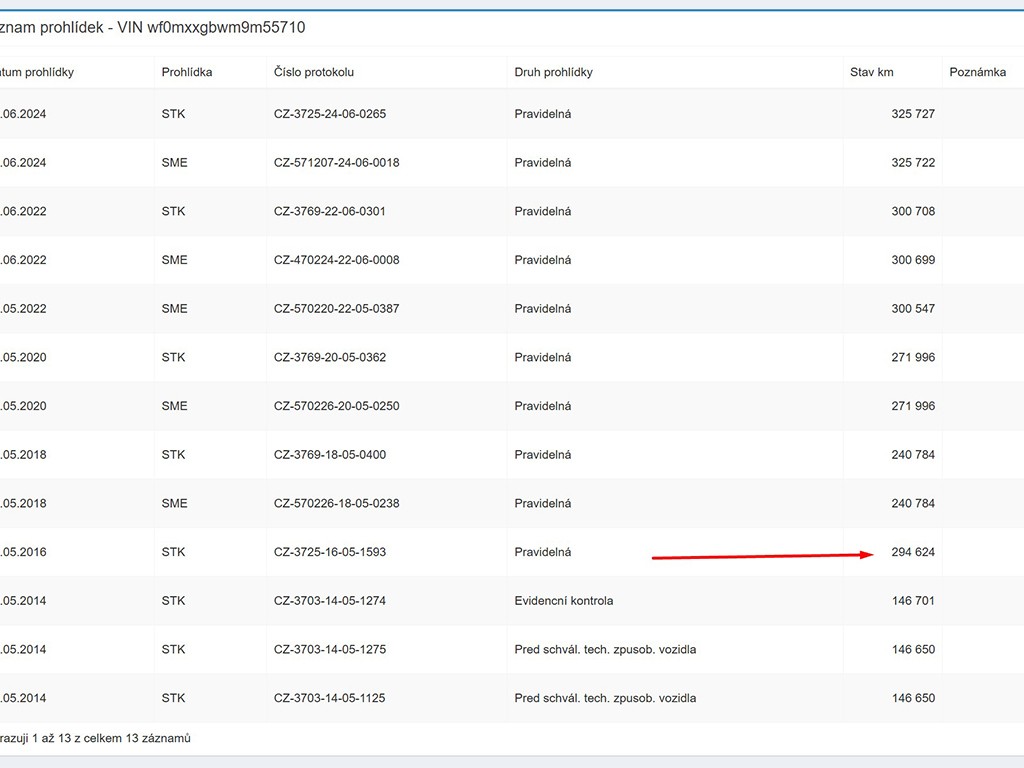Screen dimensions: 1024x768
Task: Select protocol CZ-3725-16-05-1593 cell
Action: [330, 552]
